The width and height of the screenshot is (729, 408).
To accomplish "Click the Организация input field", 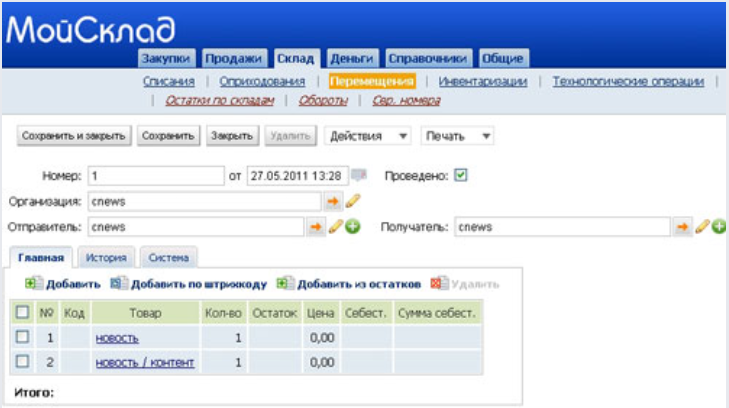I will 205,201.
